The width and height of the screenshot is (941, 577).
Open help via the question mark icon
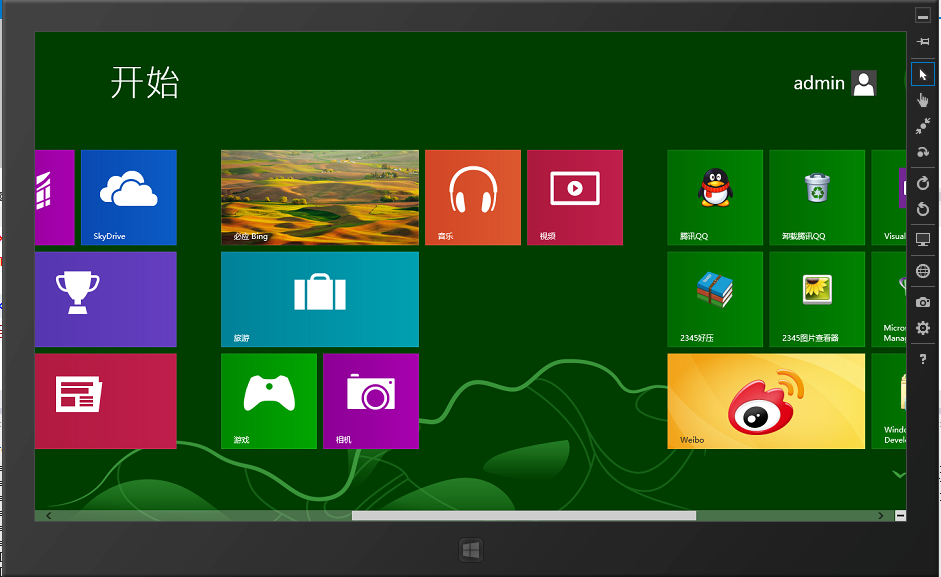pyautogui.click(x=922, y=358)
